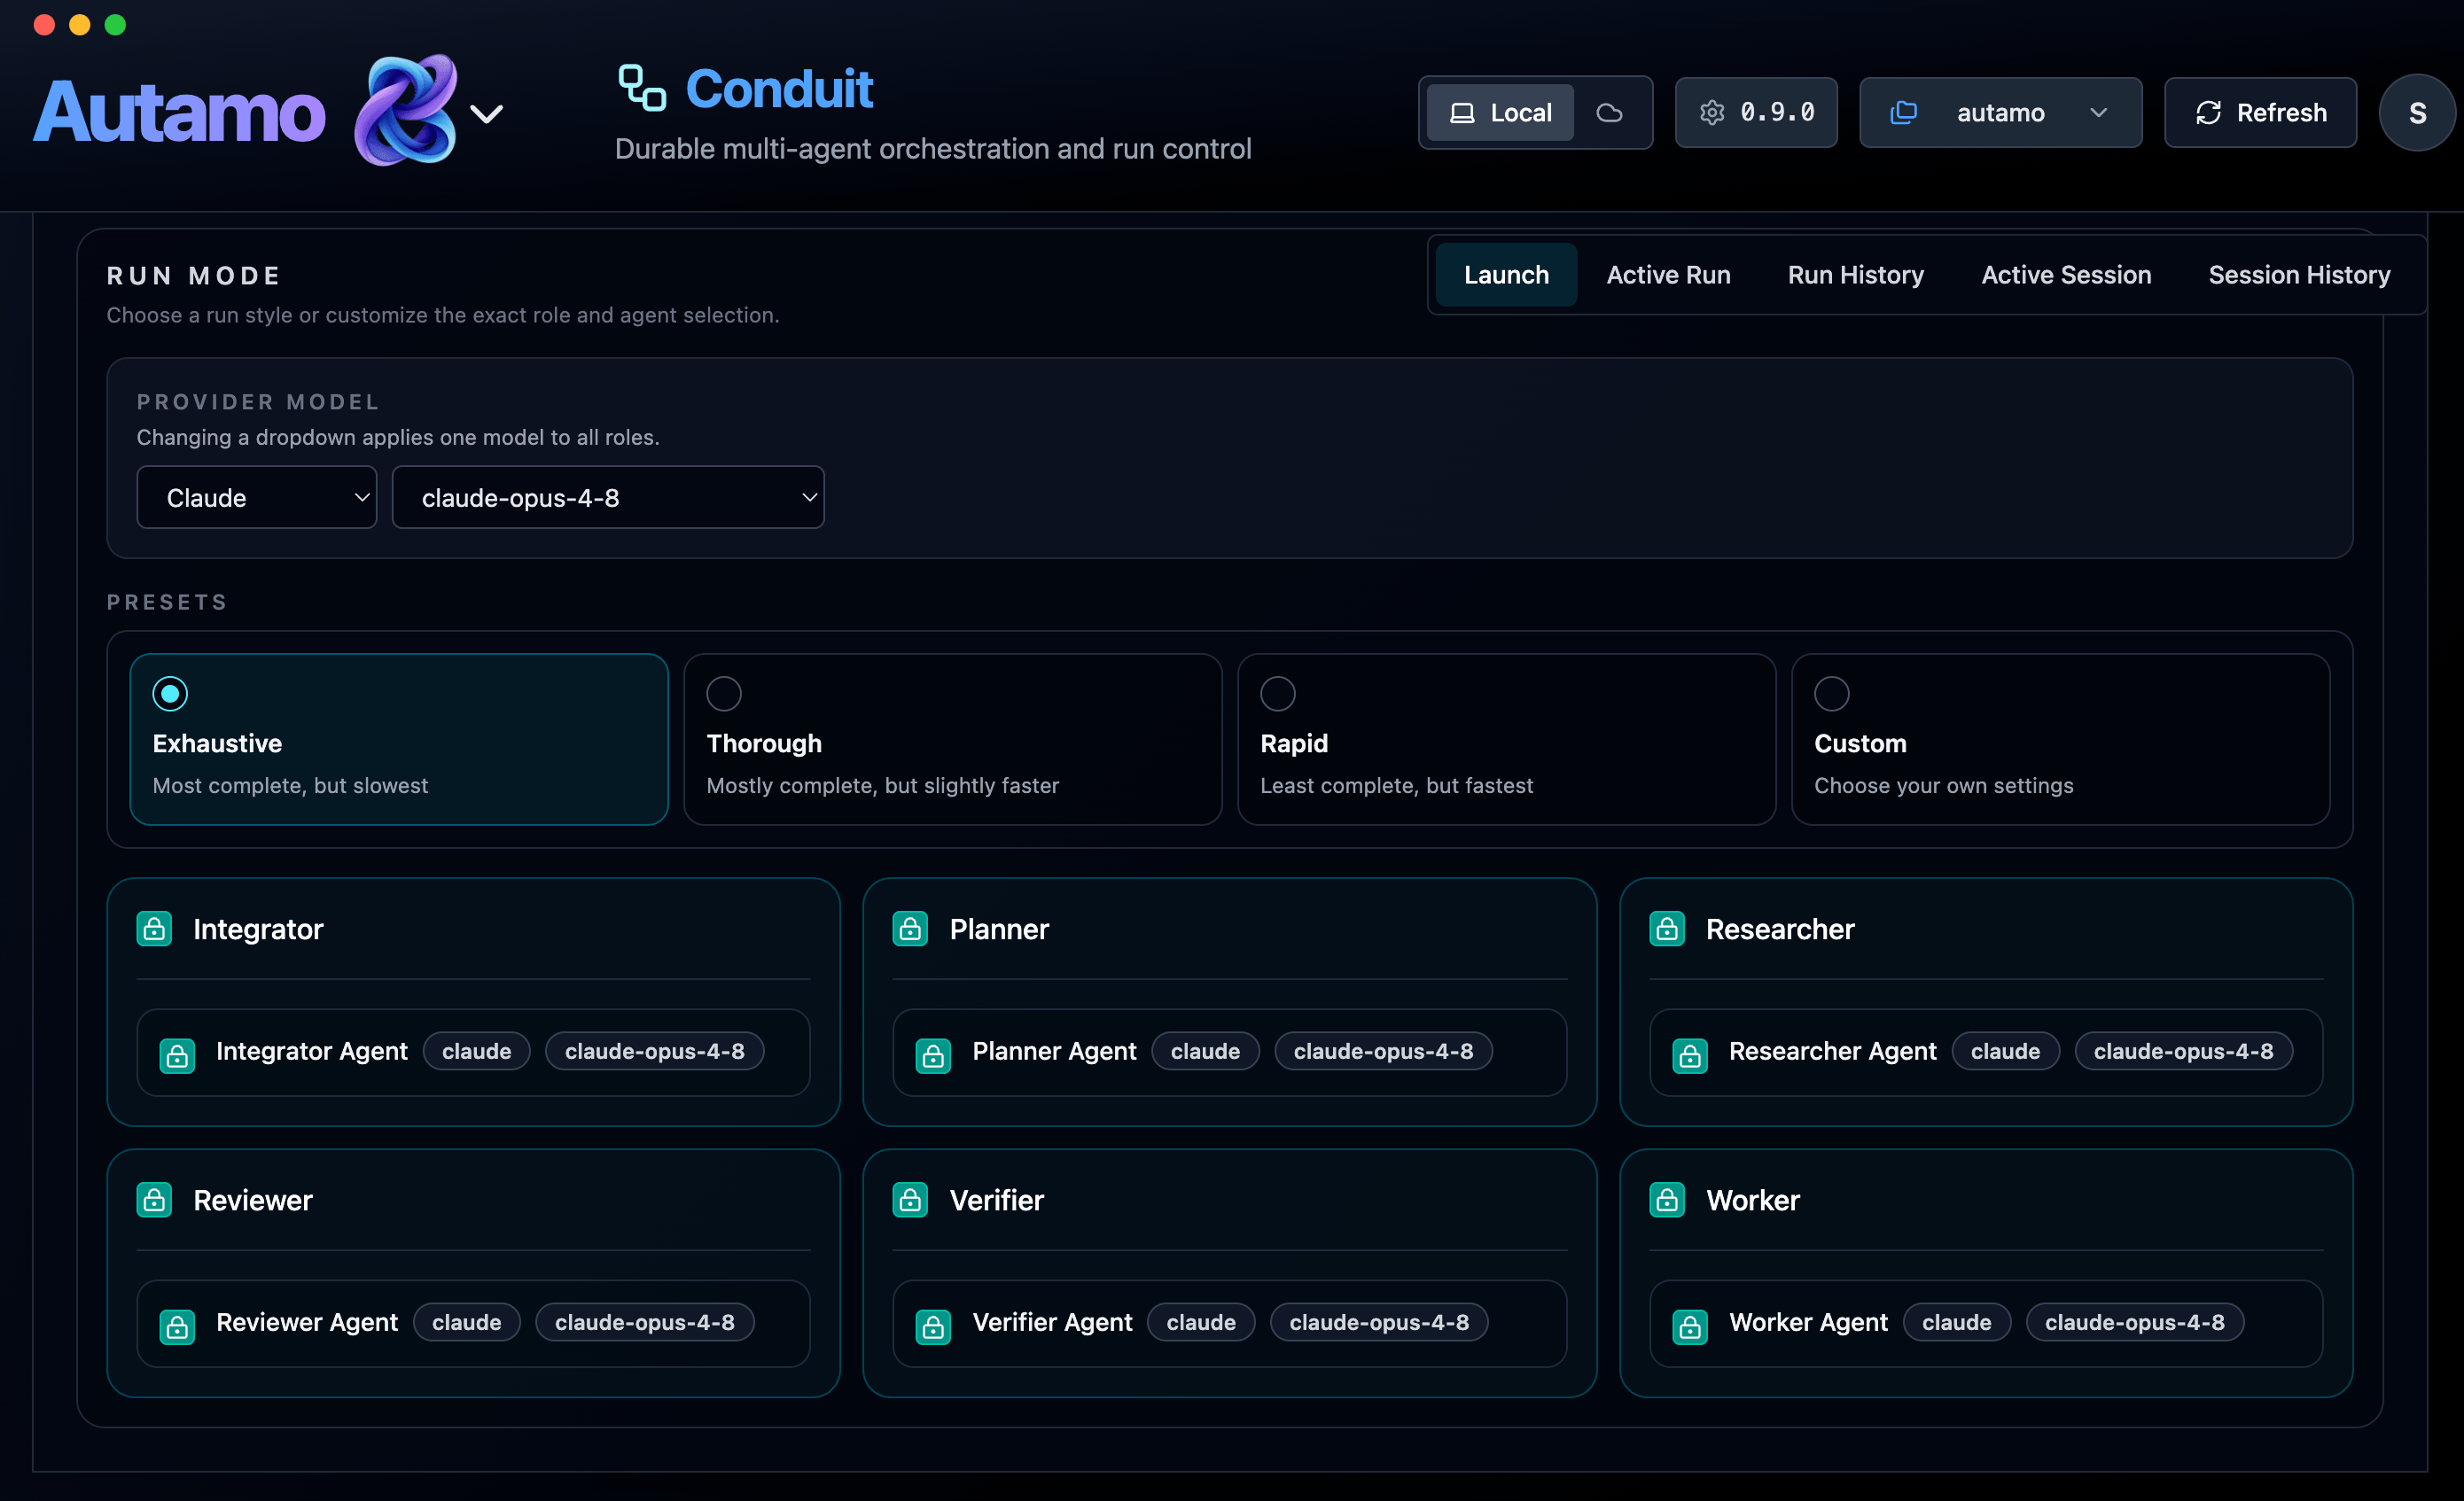Click the lock icon beside Verifier heading
This screenshot has width=2464, height=1501.
tap(910, 1200)
